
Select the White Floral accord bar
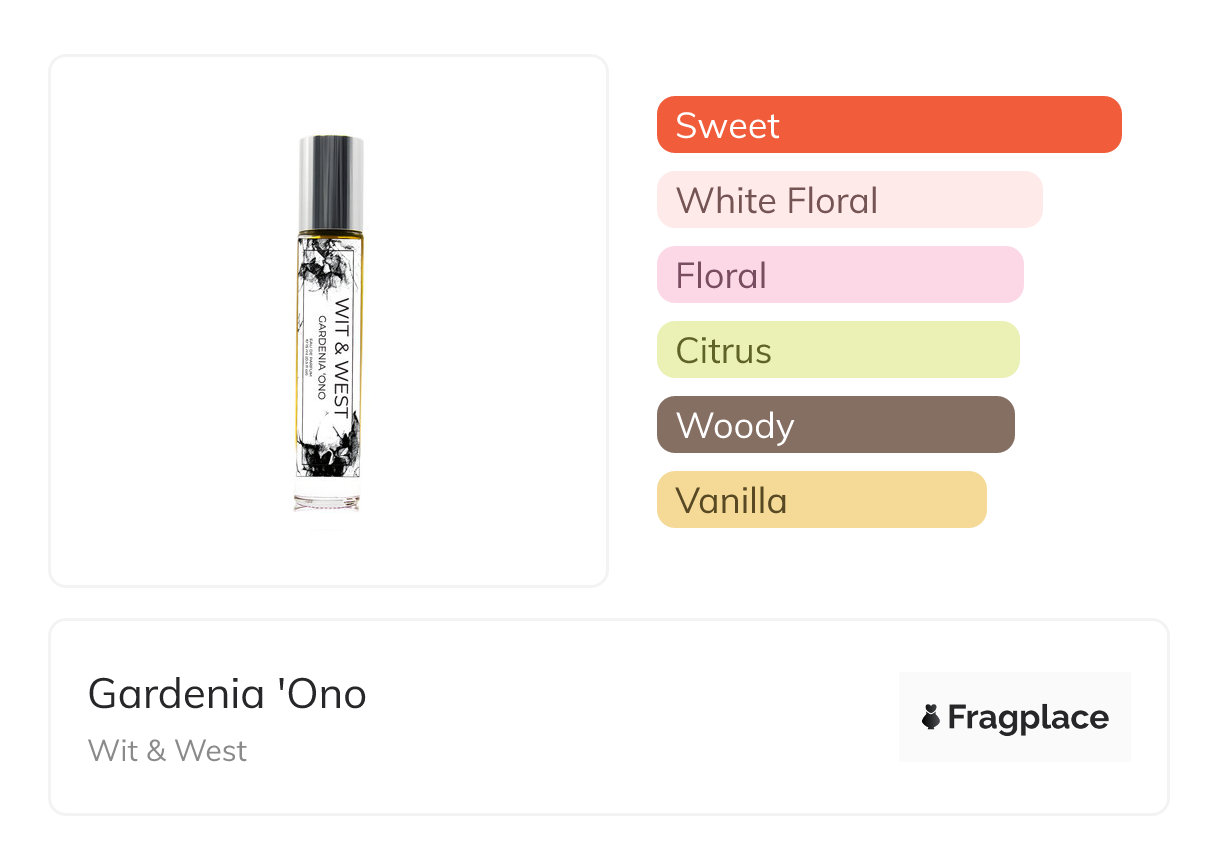[x=849, y=200]
